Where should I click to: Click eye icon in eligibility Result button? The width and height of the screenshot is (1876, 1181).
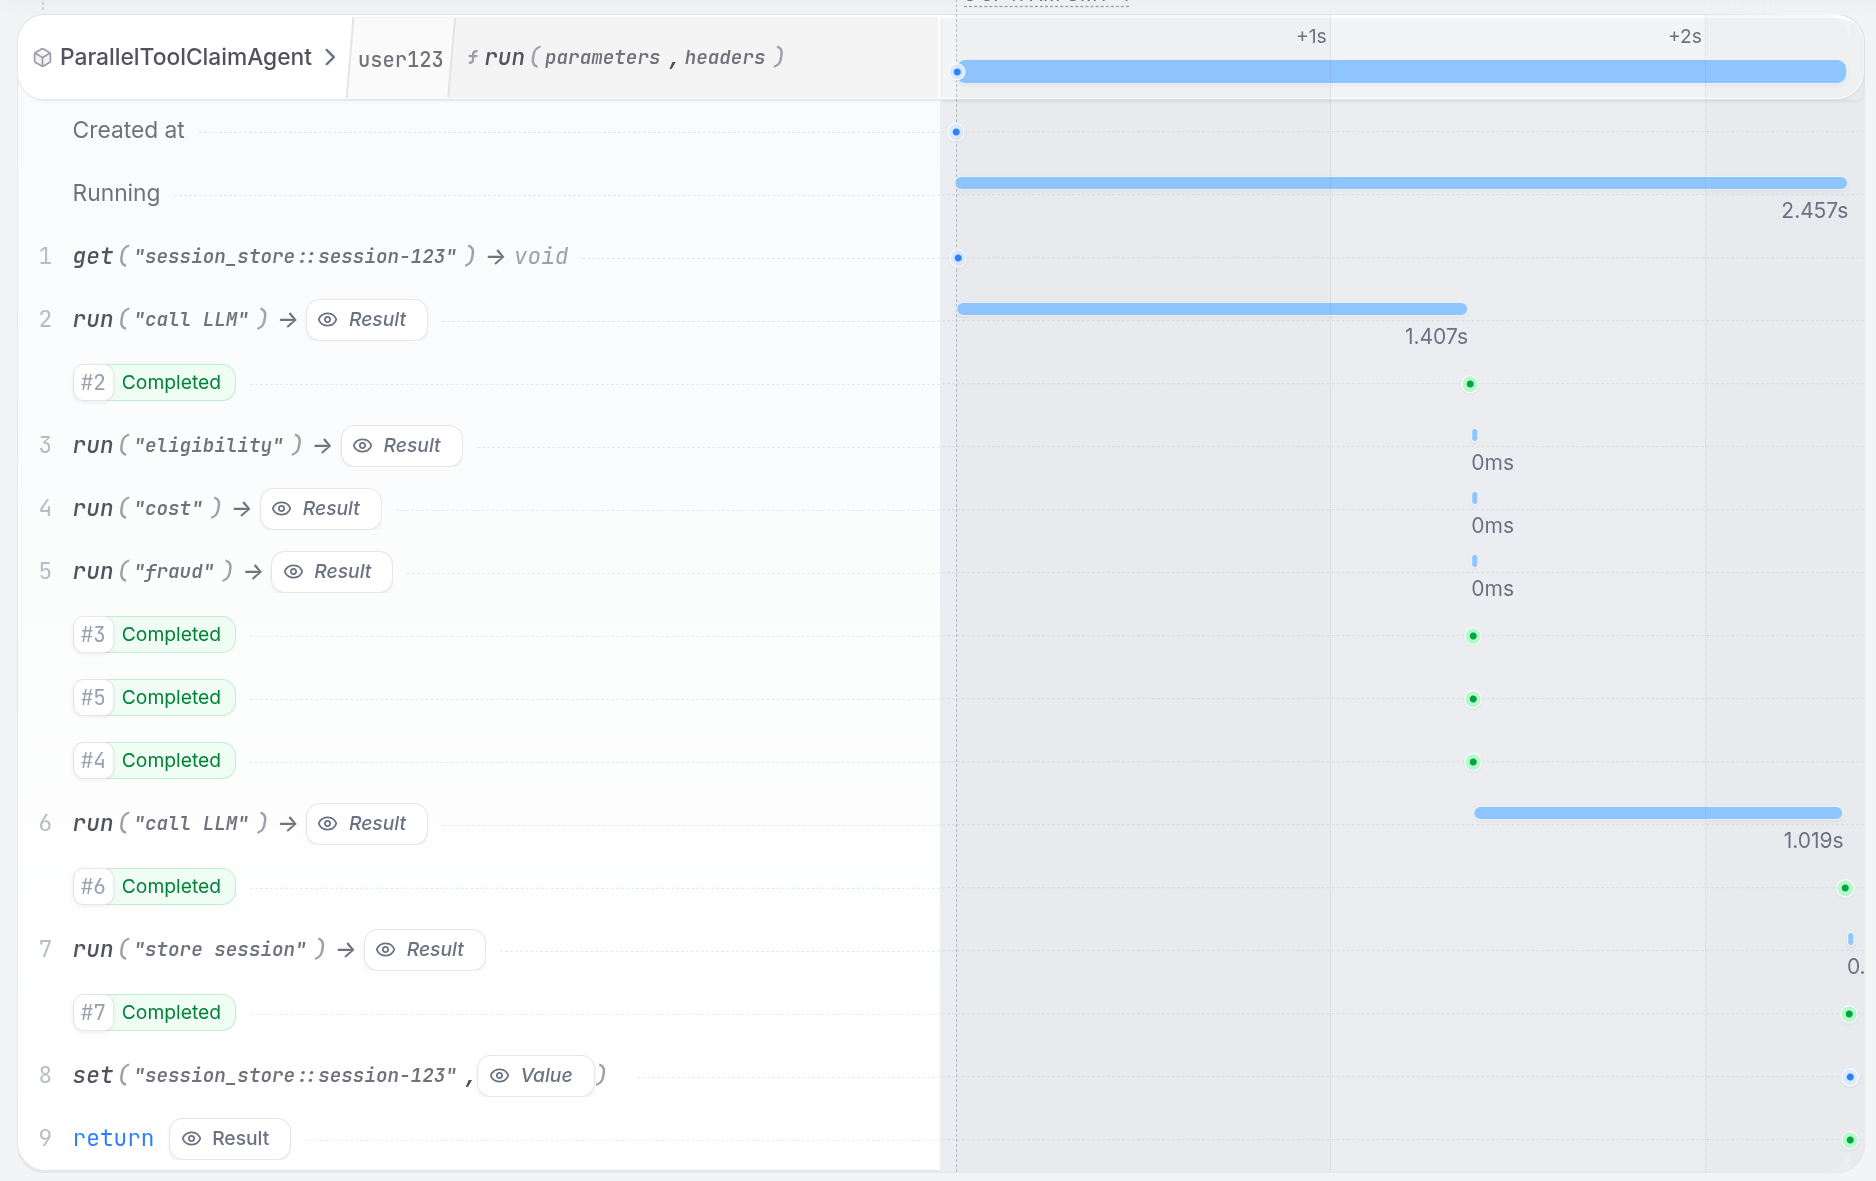[362, 446]
